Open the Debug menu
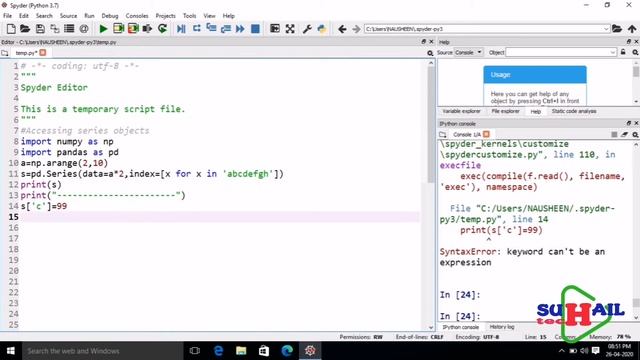 (110, 16)
